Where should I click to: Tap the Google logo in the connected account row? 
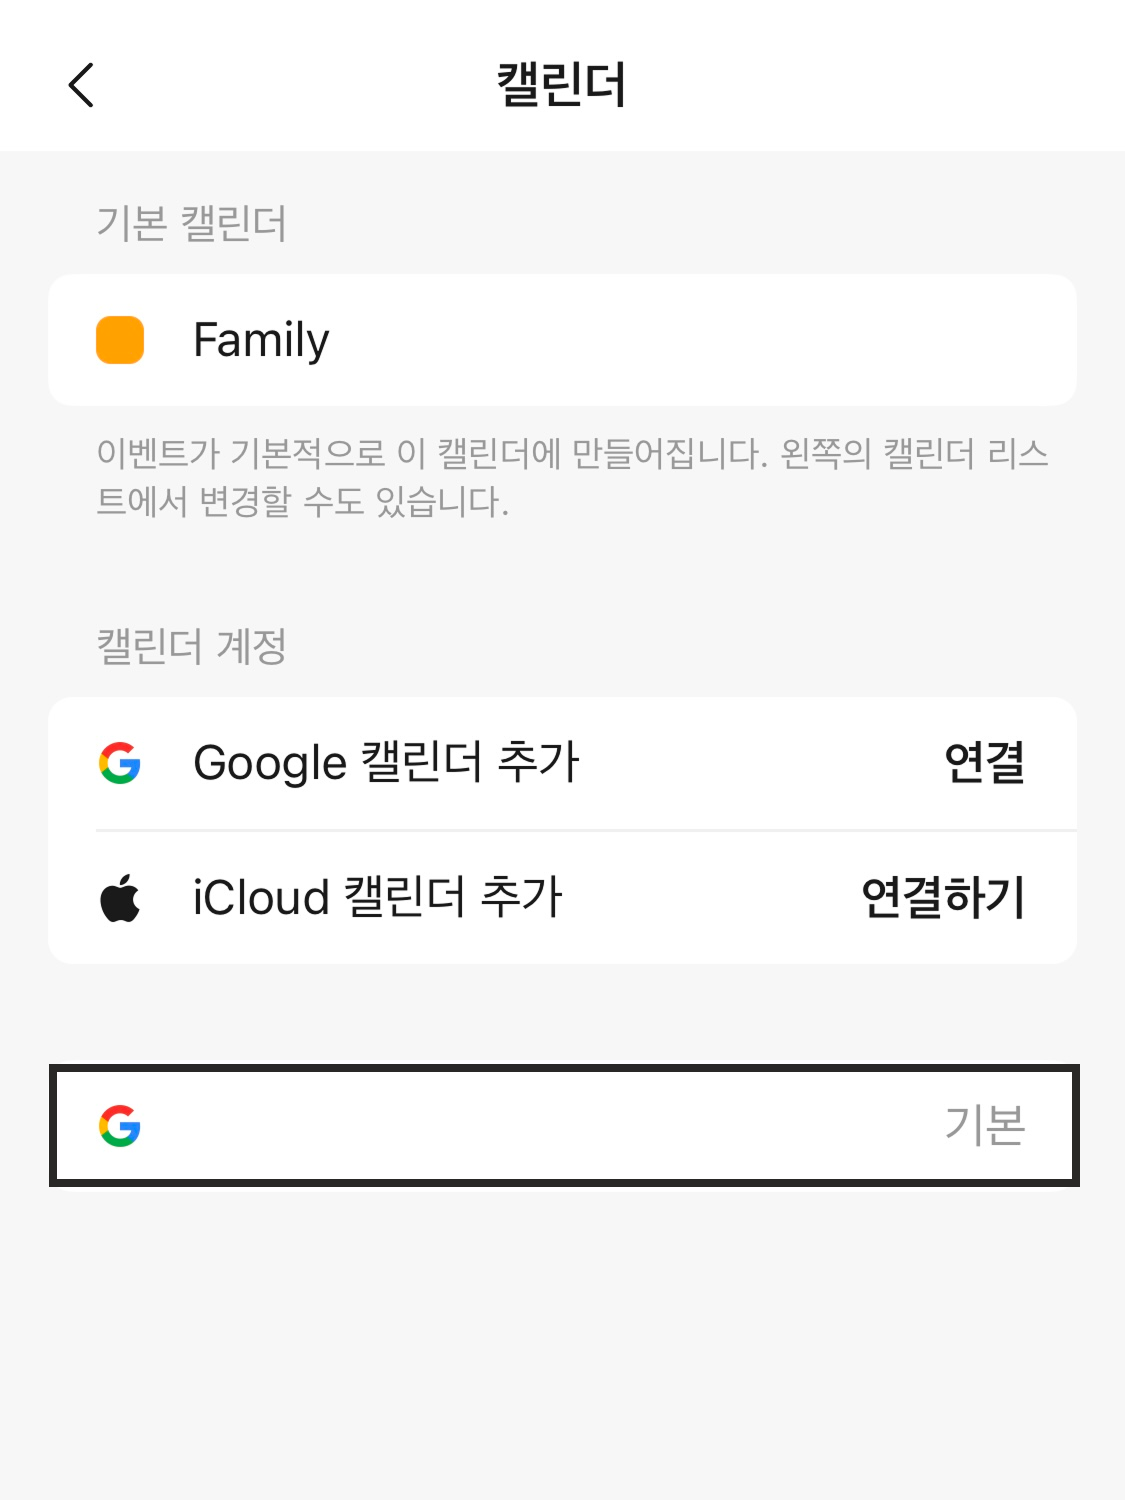pyautogui.click(x=120, y=1126)
